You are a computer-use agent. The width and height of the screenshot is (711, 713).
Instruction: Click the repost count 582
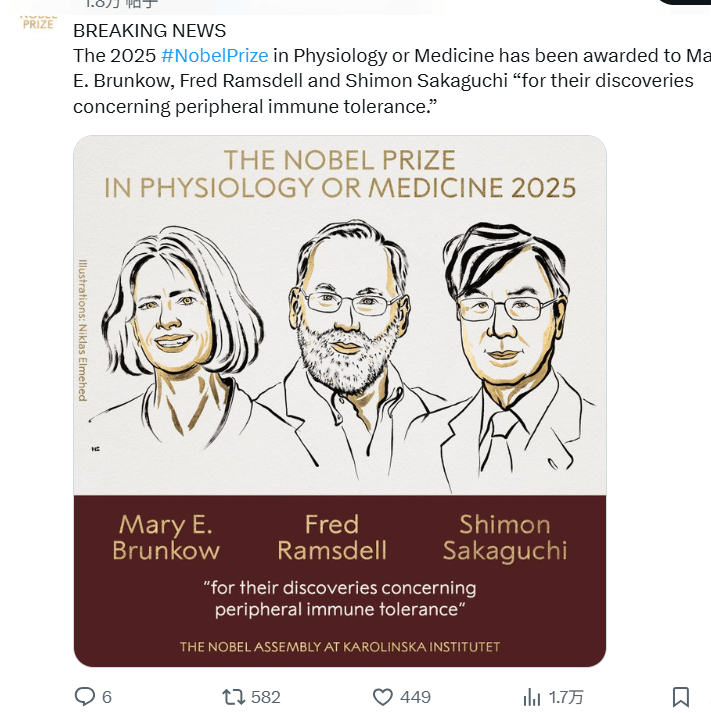265,697
